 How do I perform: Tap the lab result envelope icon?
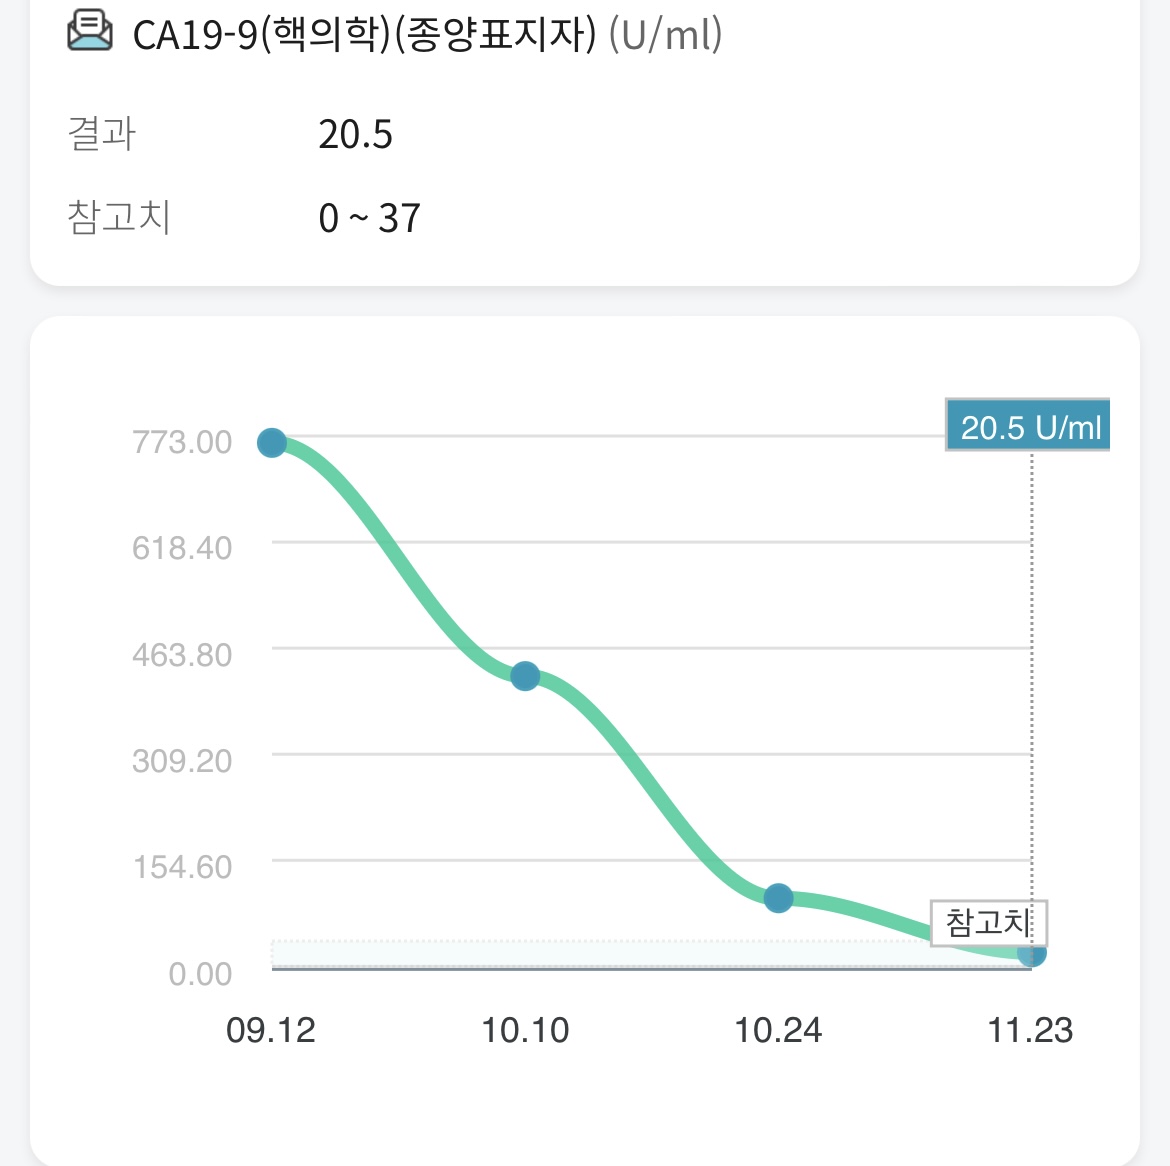click(90, 31)
